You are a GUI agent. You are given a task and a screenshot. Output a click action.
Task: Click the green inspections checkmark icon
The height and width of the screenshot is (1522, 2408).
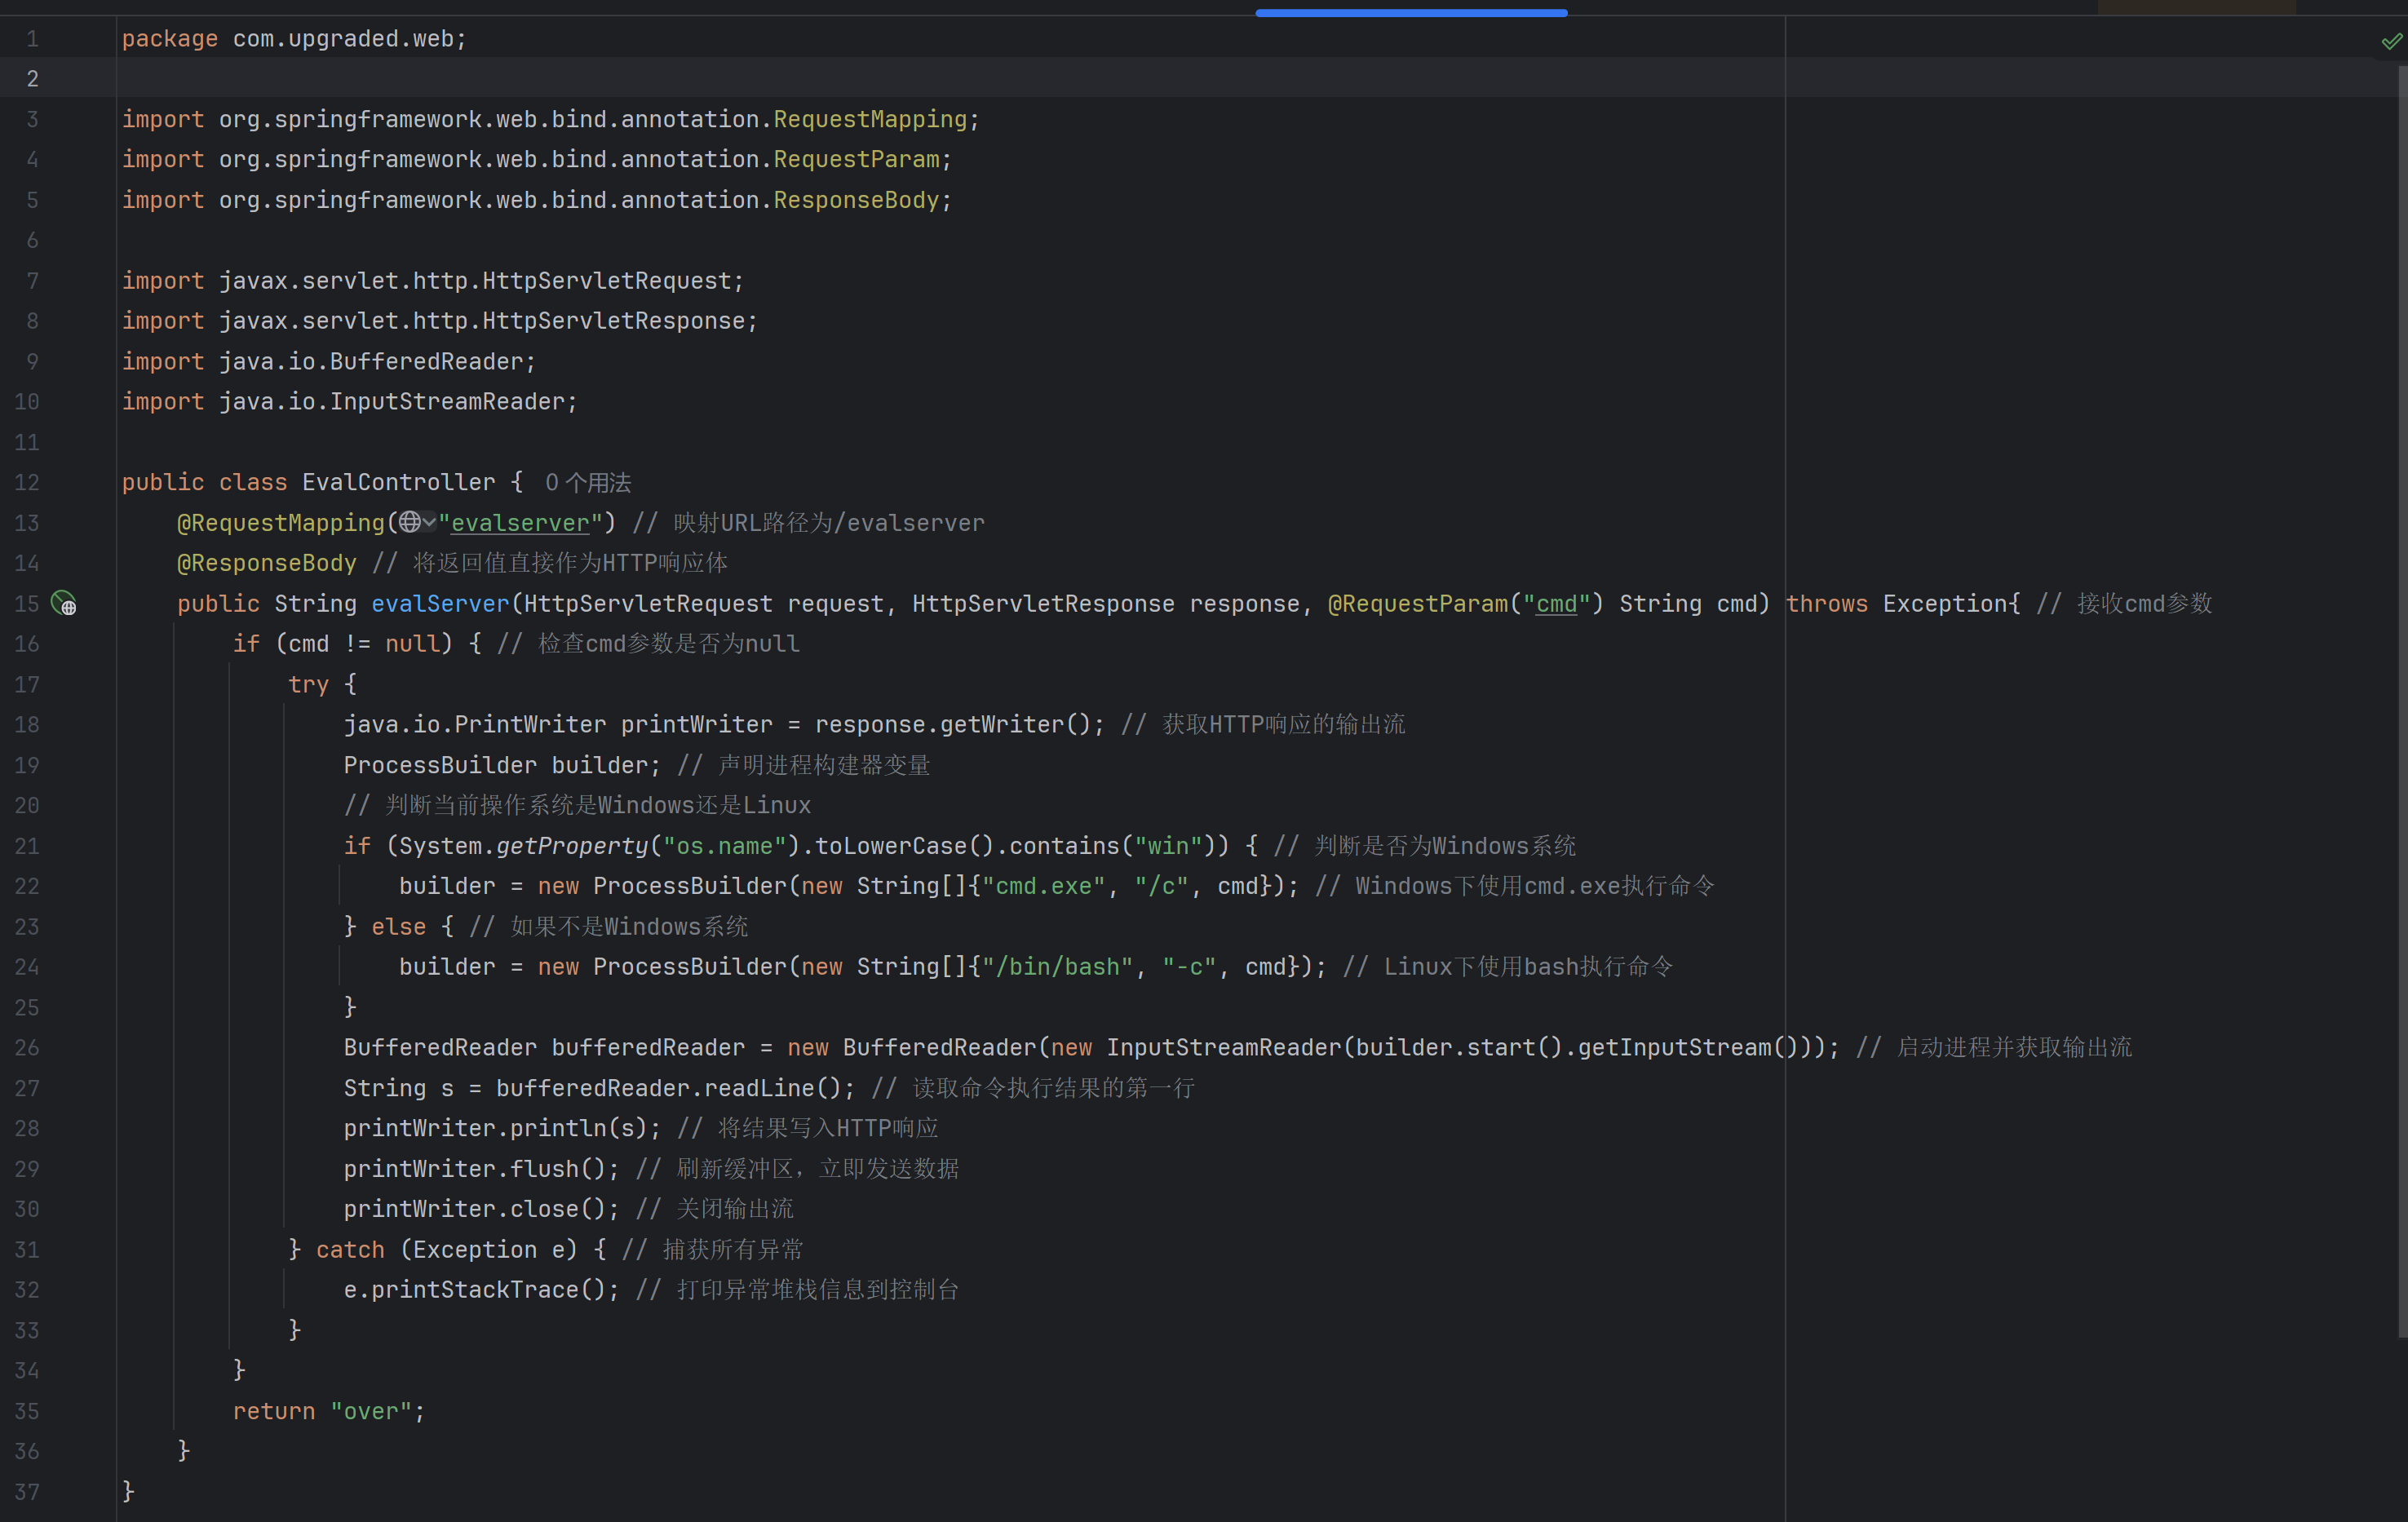click(2391, 41)
